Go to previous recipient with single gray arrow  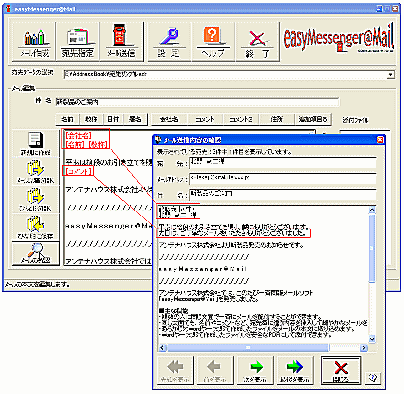tap(215, 370)
